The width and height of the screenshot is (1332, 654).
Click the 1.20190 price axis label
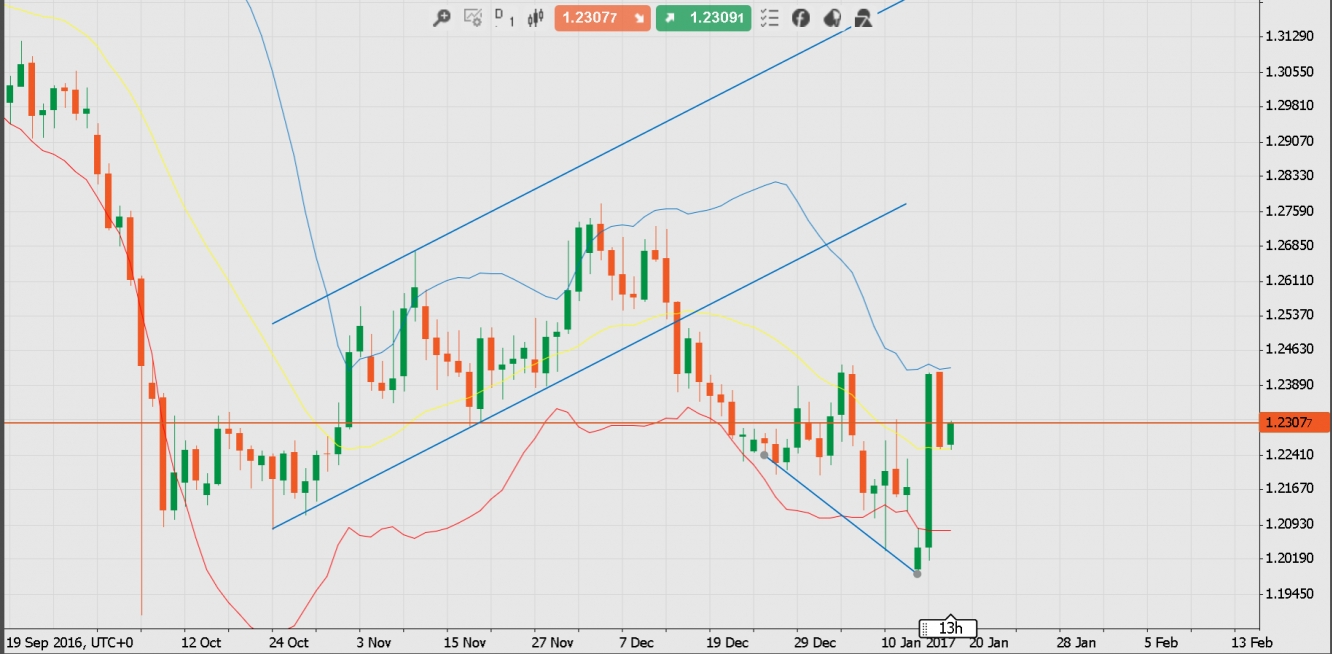point(1289,559)
